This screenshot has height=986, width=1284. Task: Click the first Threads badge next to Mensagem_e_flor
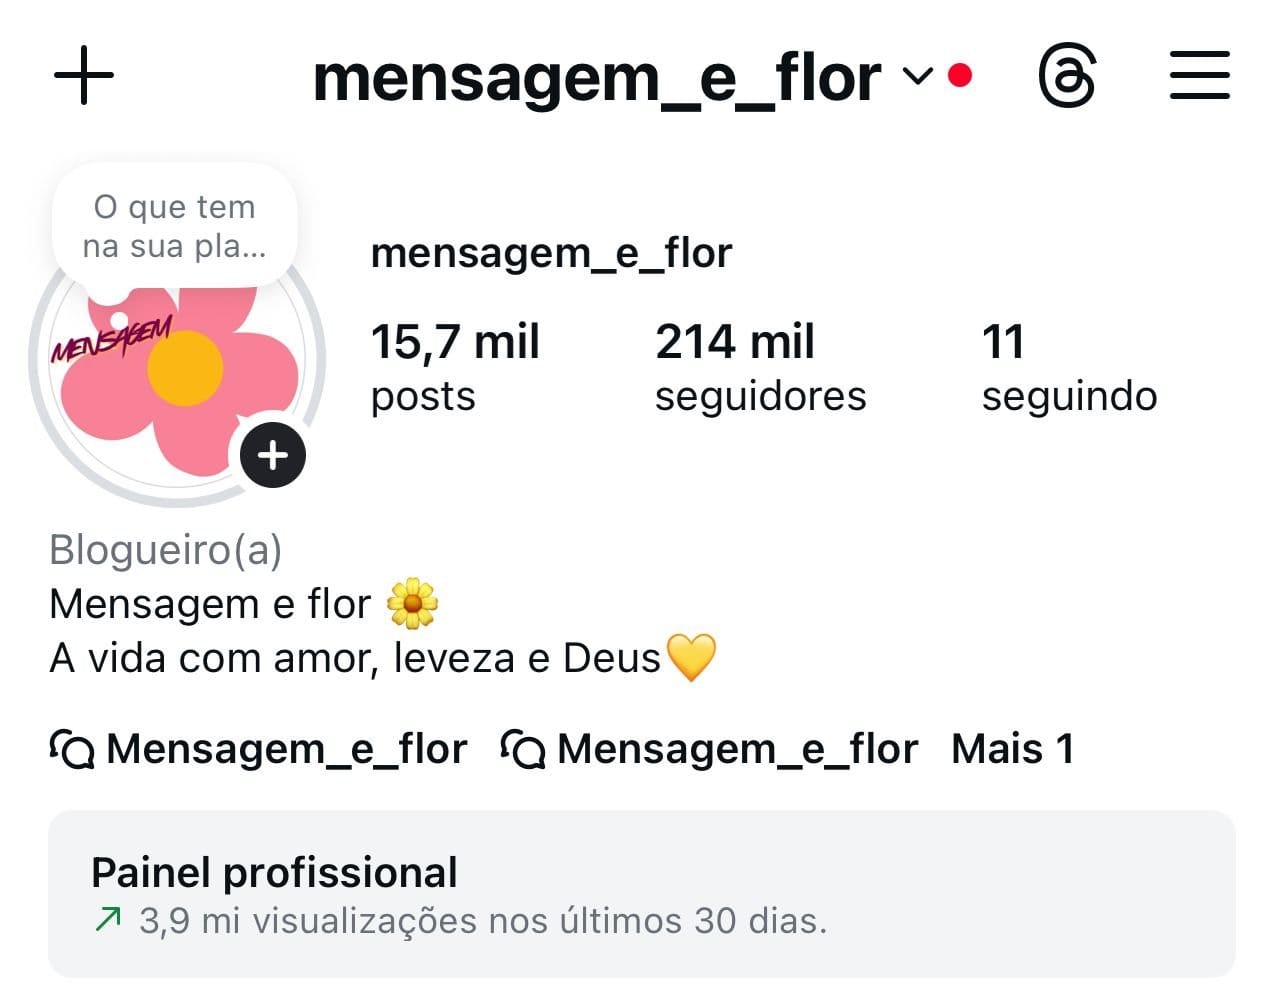(x=70, y=749)
